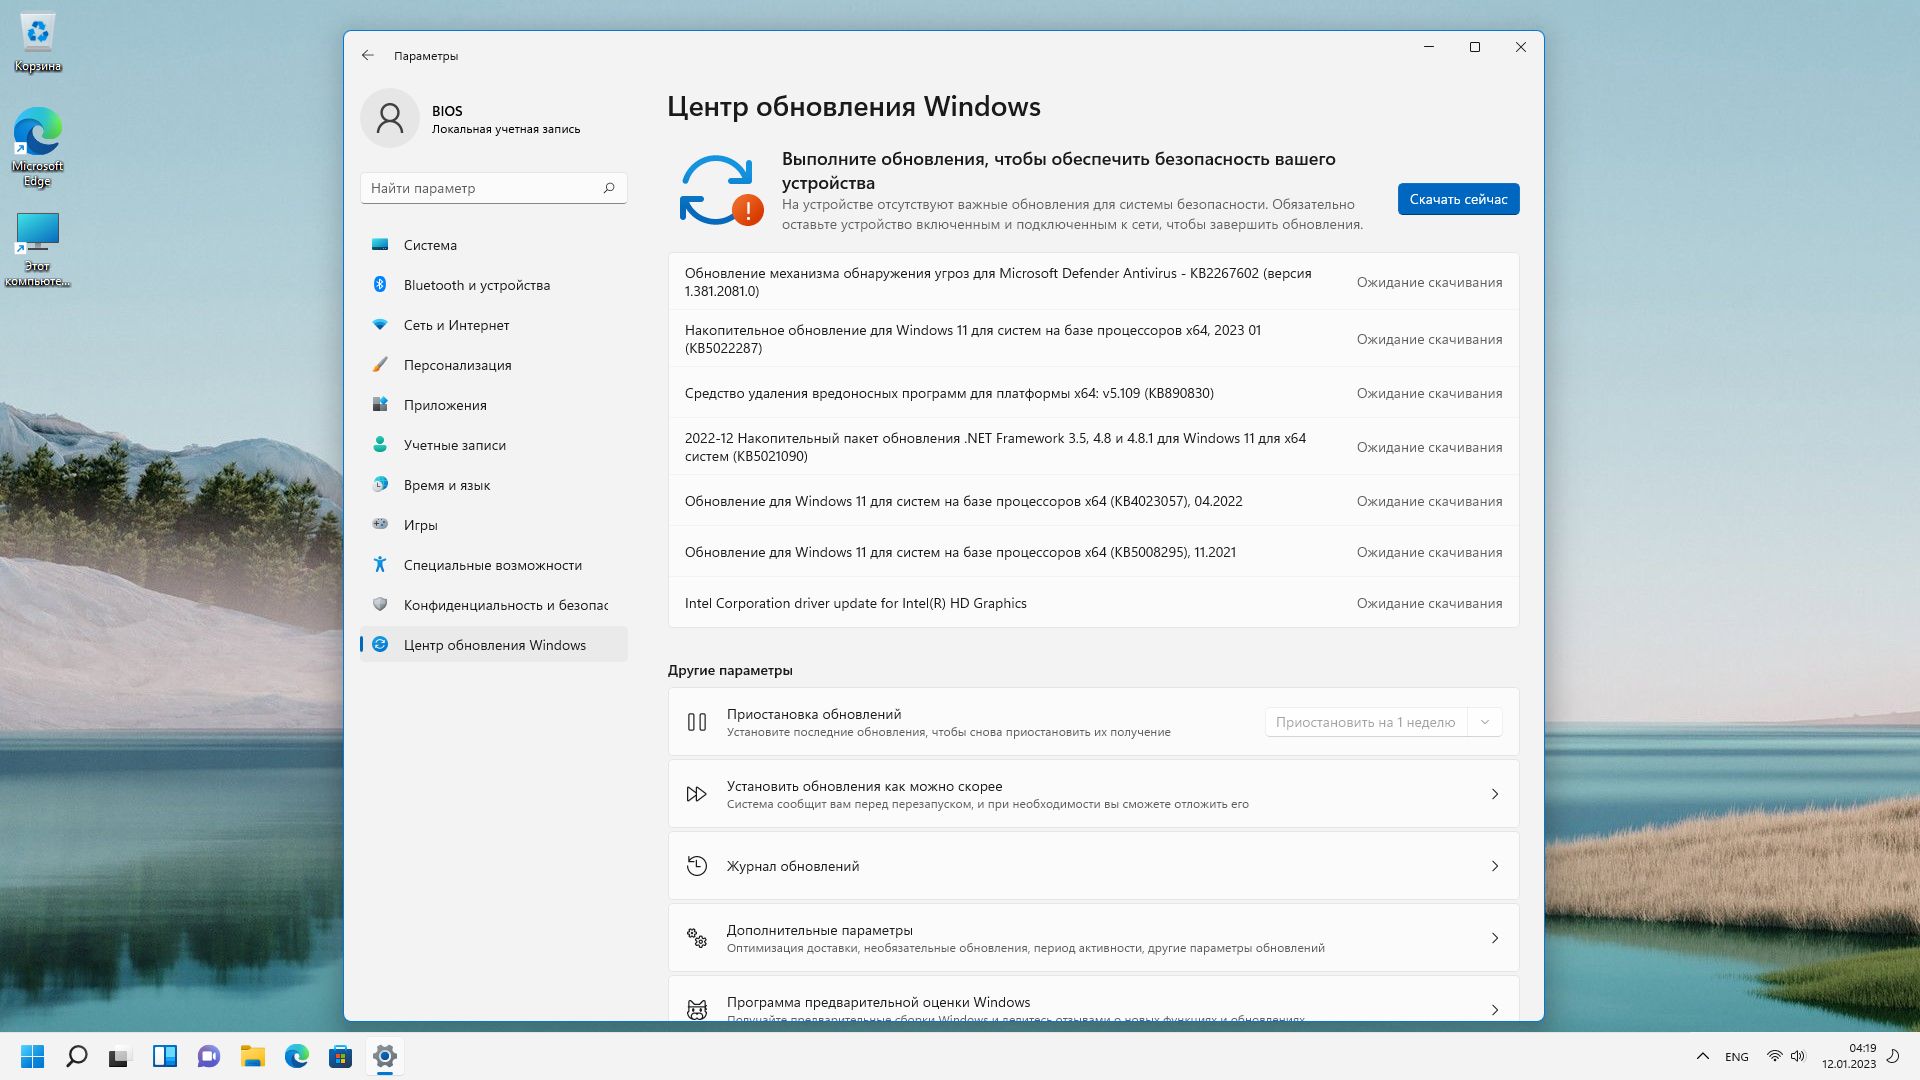Open the Приостановить на 1 неделю dropdown arrow

(1485, 722)
